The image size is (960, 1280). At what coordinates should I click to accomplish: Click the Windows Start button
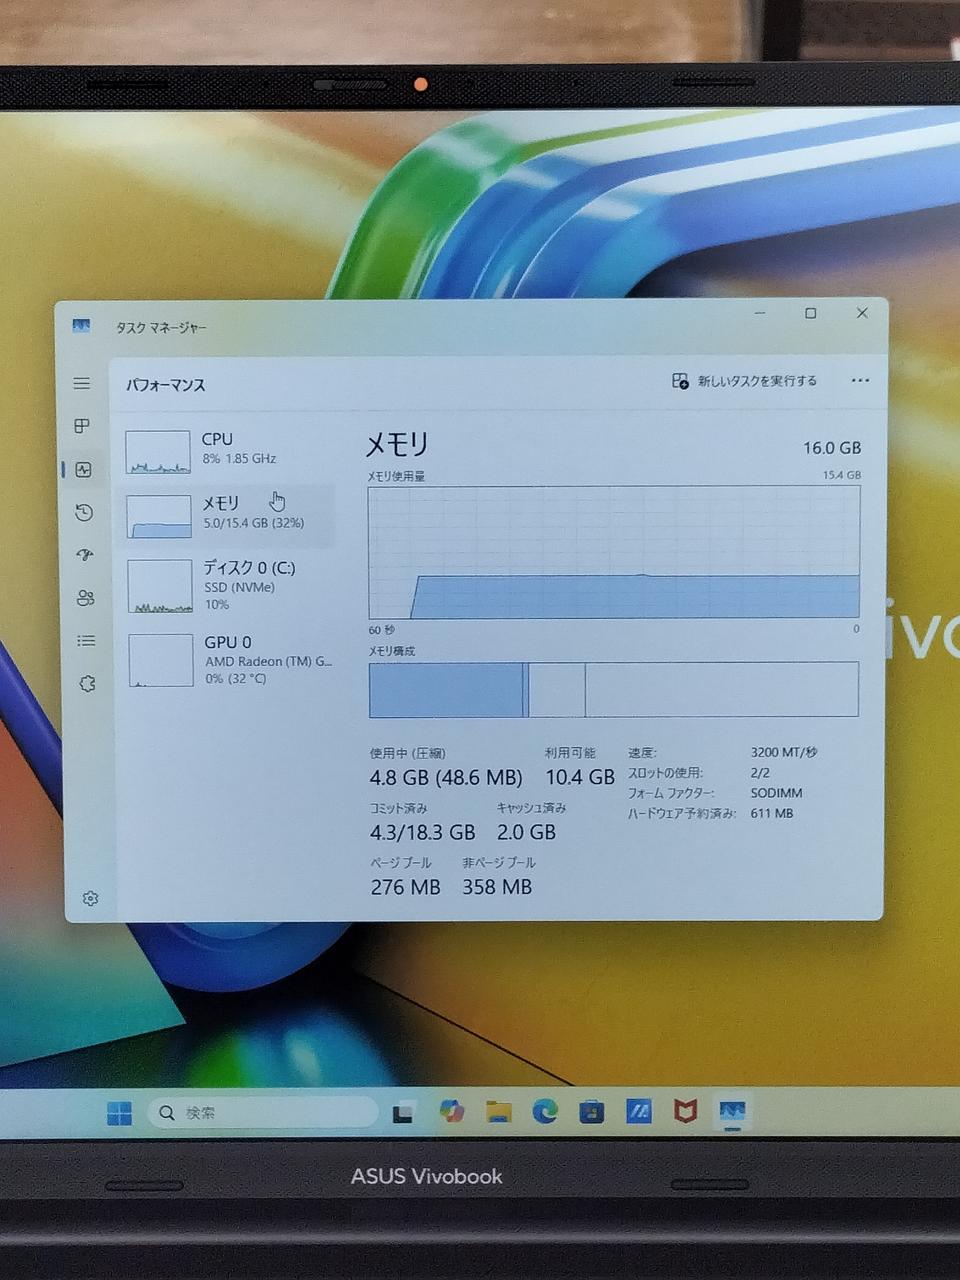pyautogui.click(x=119, y=1113)
